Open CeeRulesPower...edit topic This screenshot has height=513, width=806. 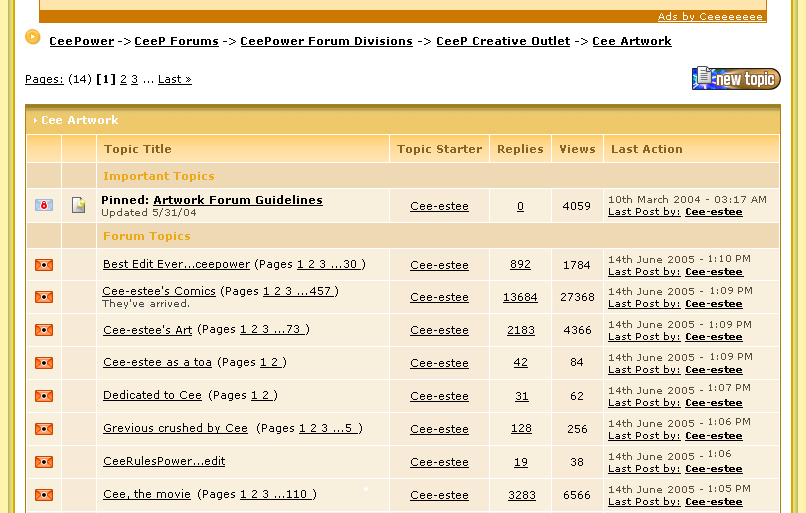tap(164, 461)
